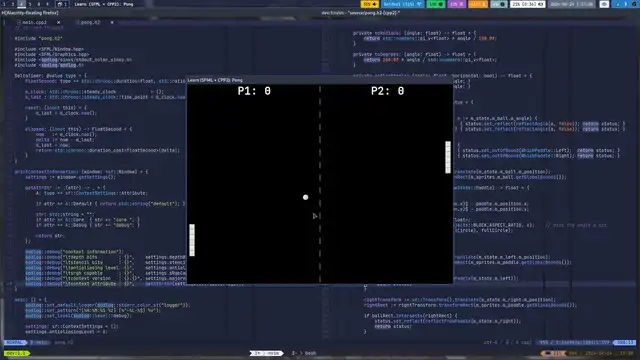640x360 pixels.
Task: Click the white ball in Pong window
Action: (305, 197)
